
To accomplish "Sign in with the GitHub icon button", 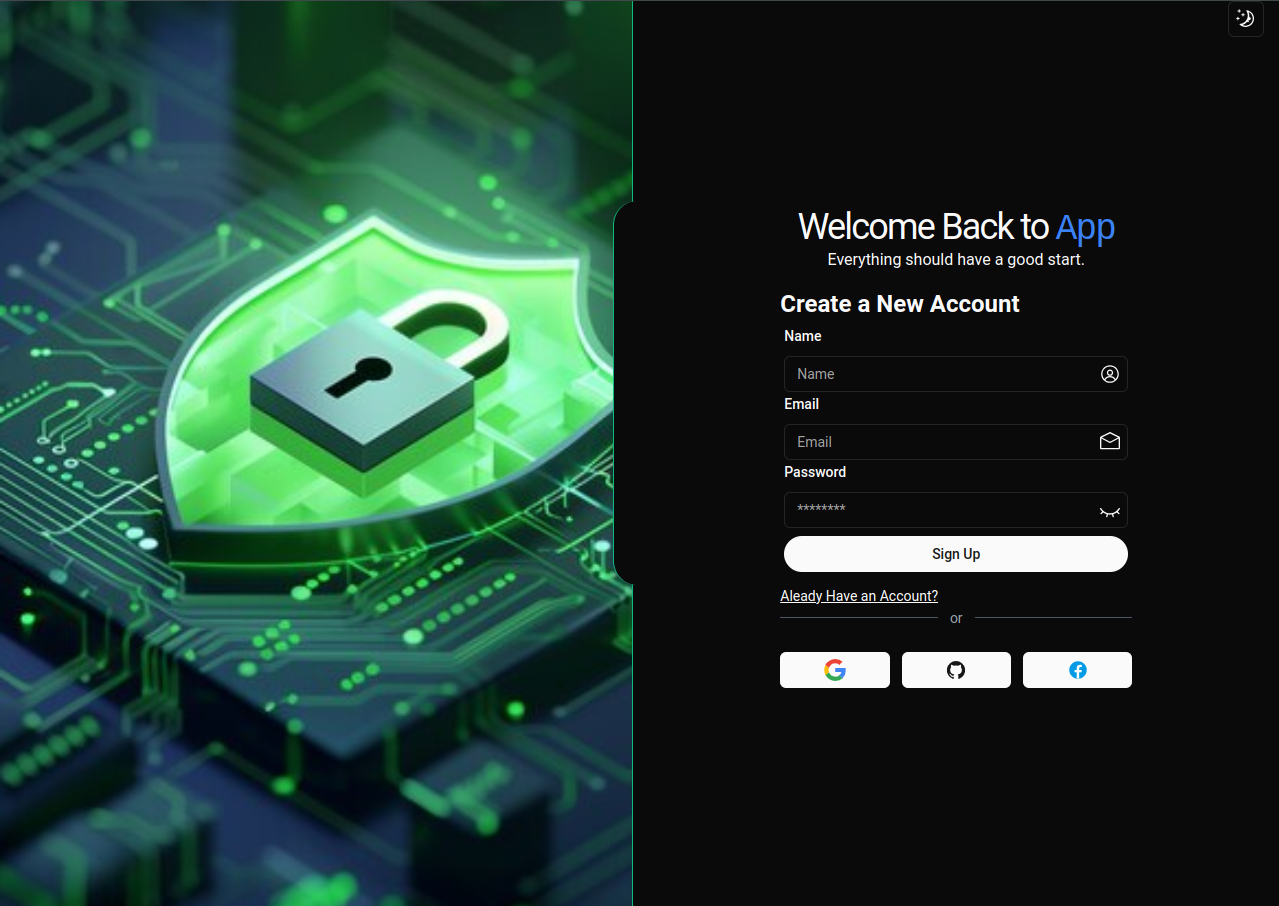I will pos(956,670).
